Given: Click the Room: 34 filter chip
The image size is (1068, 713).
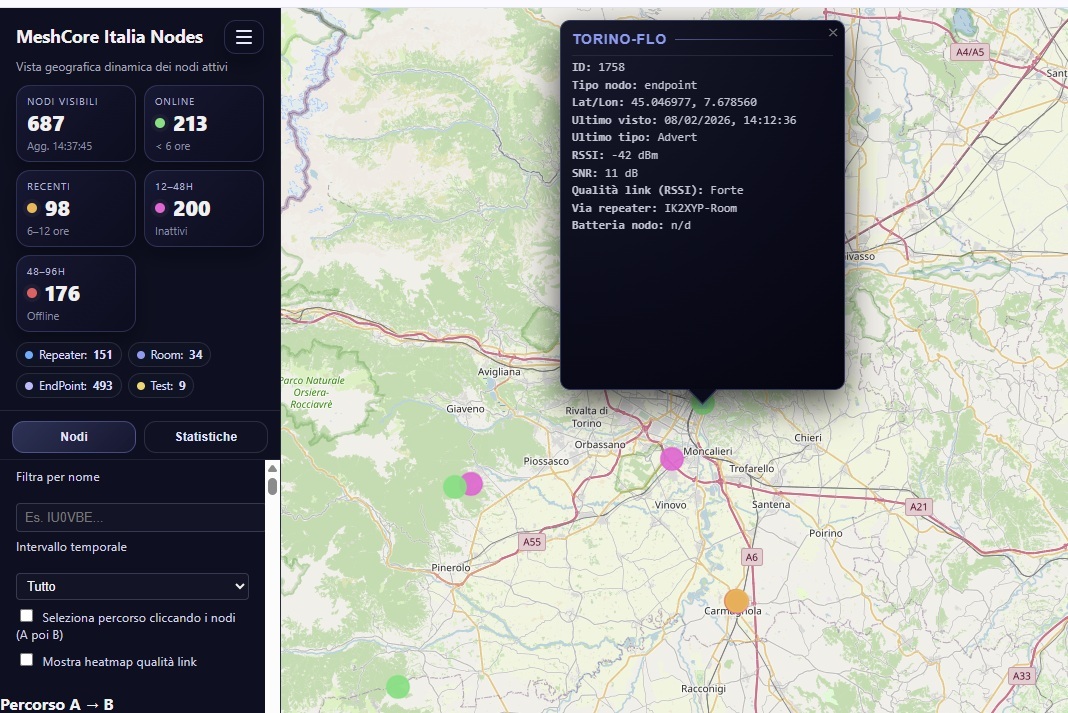Looking at the screenshot, I should tap(169, 355).
